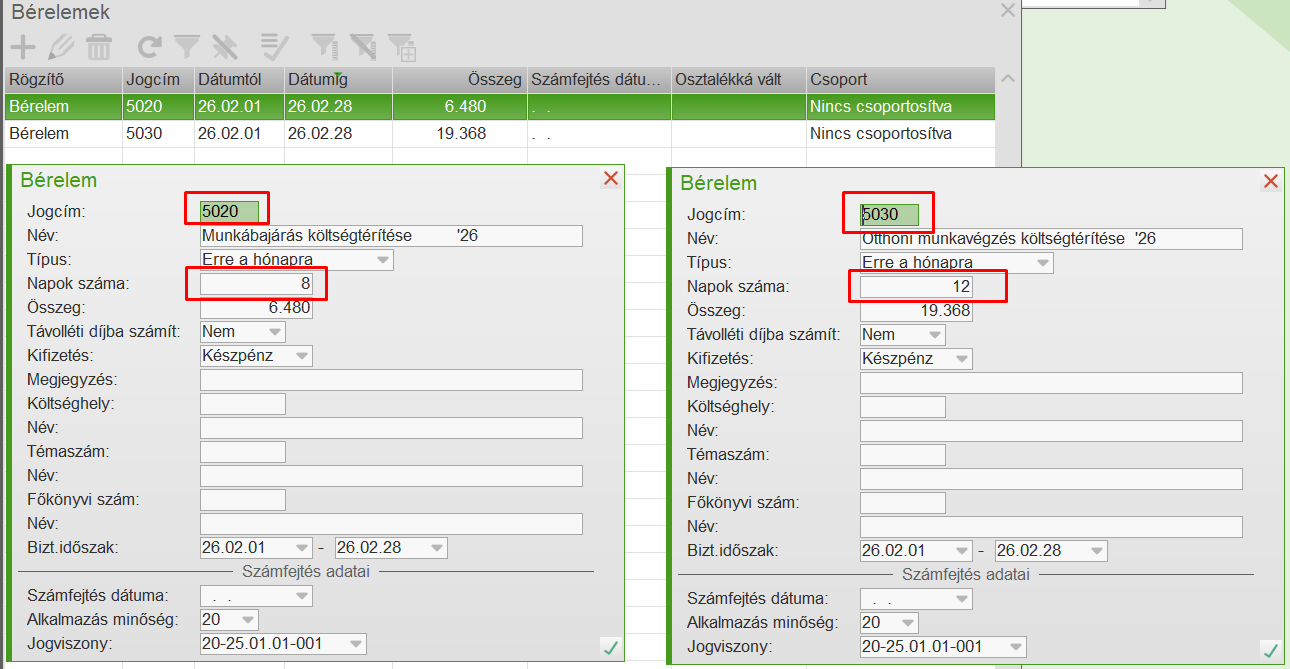Viewport: 1290px width, 669px height.
Task: Focus the Témaszám field in 5030 form
Action: tap(903, 454)
